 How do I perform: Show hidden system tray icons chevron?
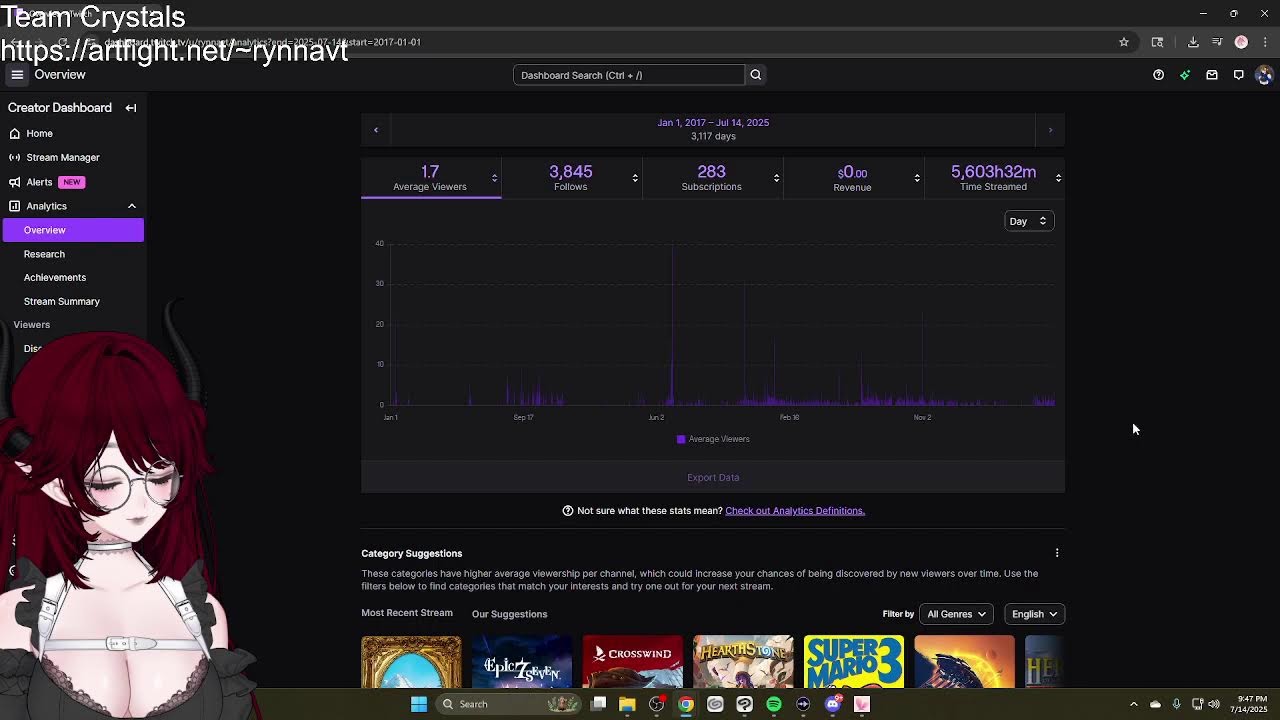tap(1133, 704)
